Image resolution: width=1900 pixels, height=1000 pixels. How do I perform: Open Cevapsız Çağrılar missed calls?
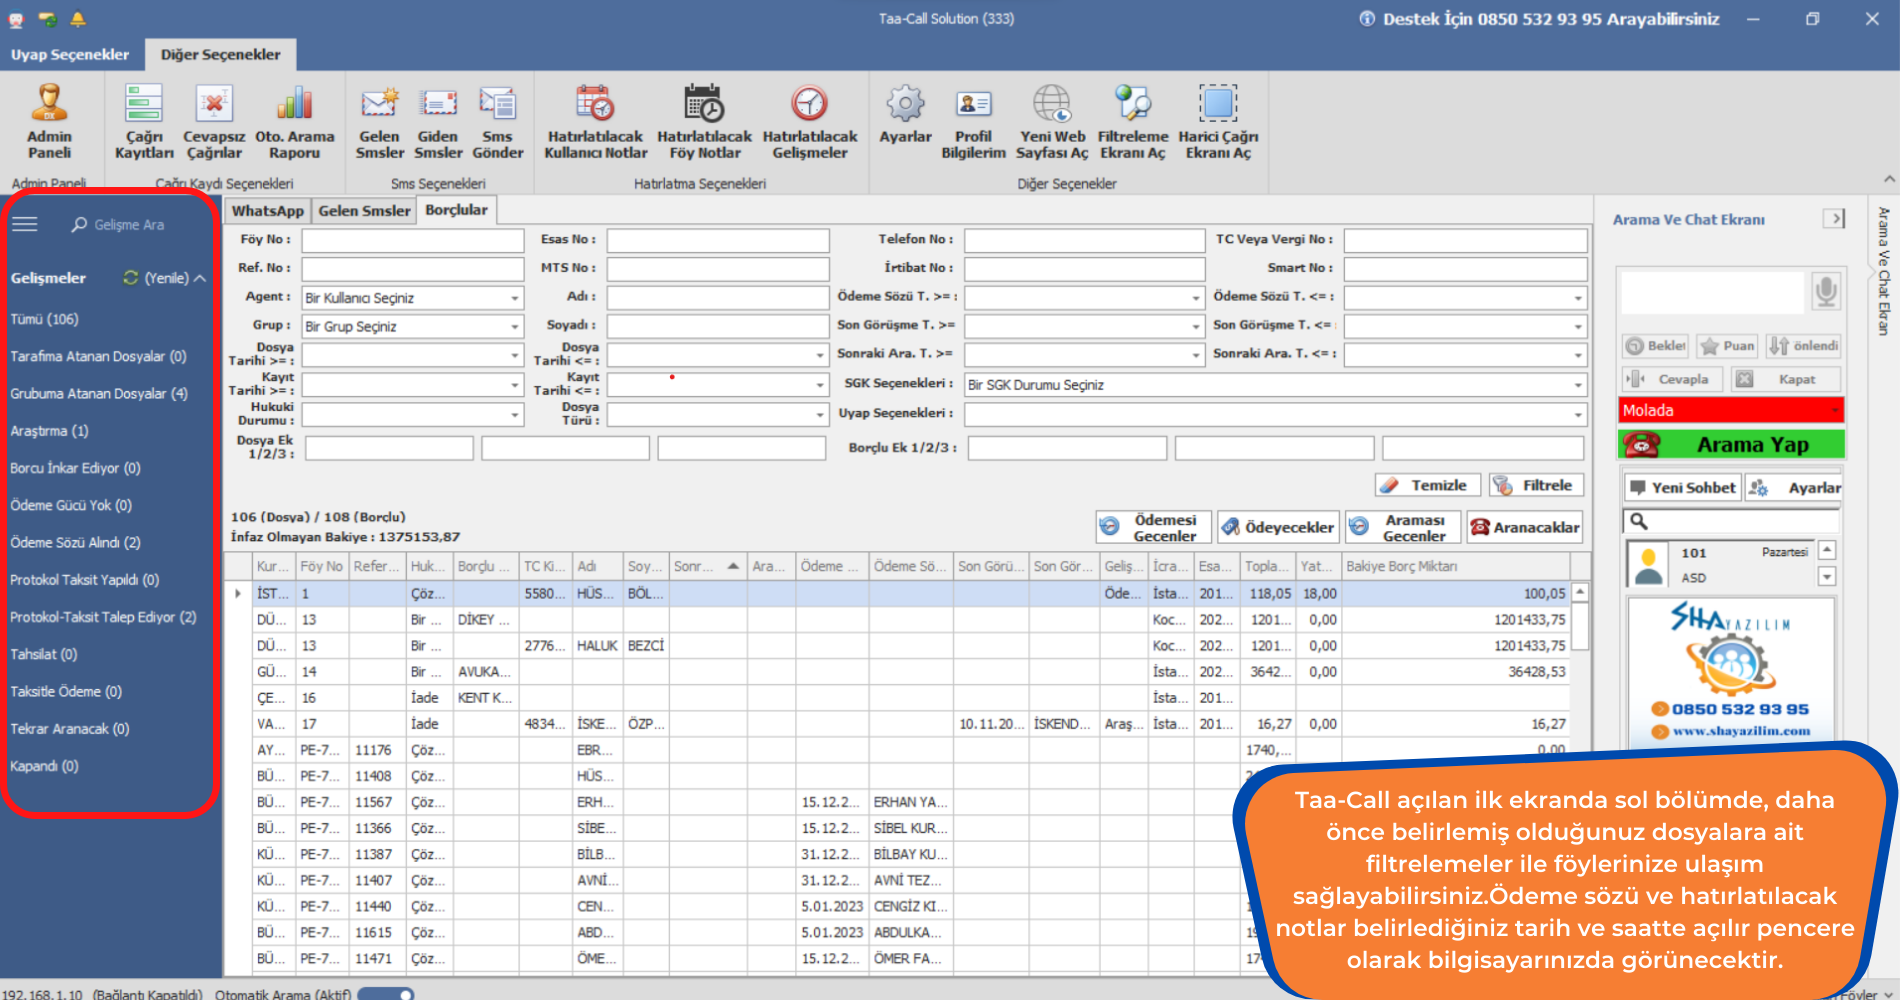click(214, 121)
